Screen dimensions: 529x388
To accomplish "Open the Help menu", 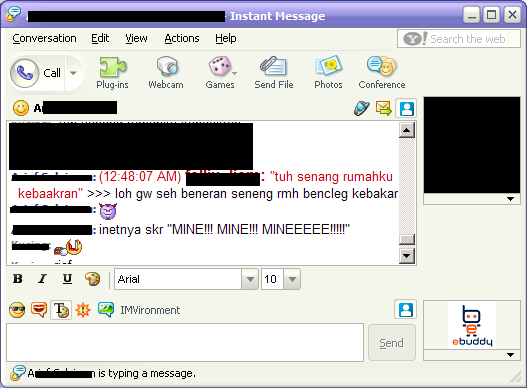I will [x=226, y=38].
